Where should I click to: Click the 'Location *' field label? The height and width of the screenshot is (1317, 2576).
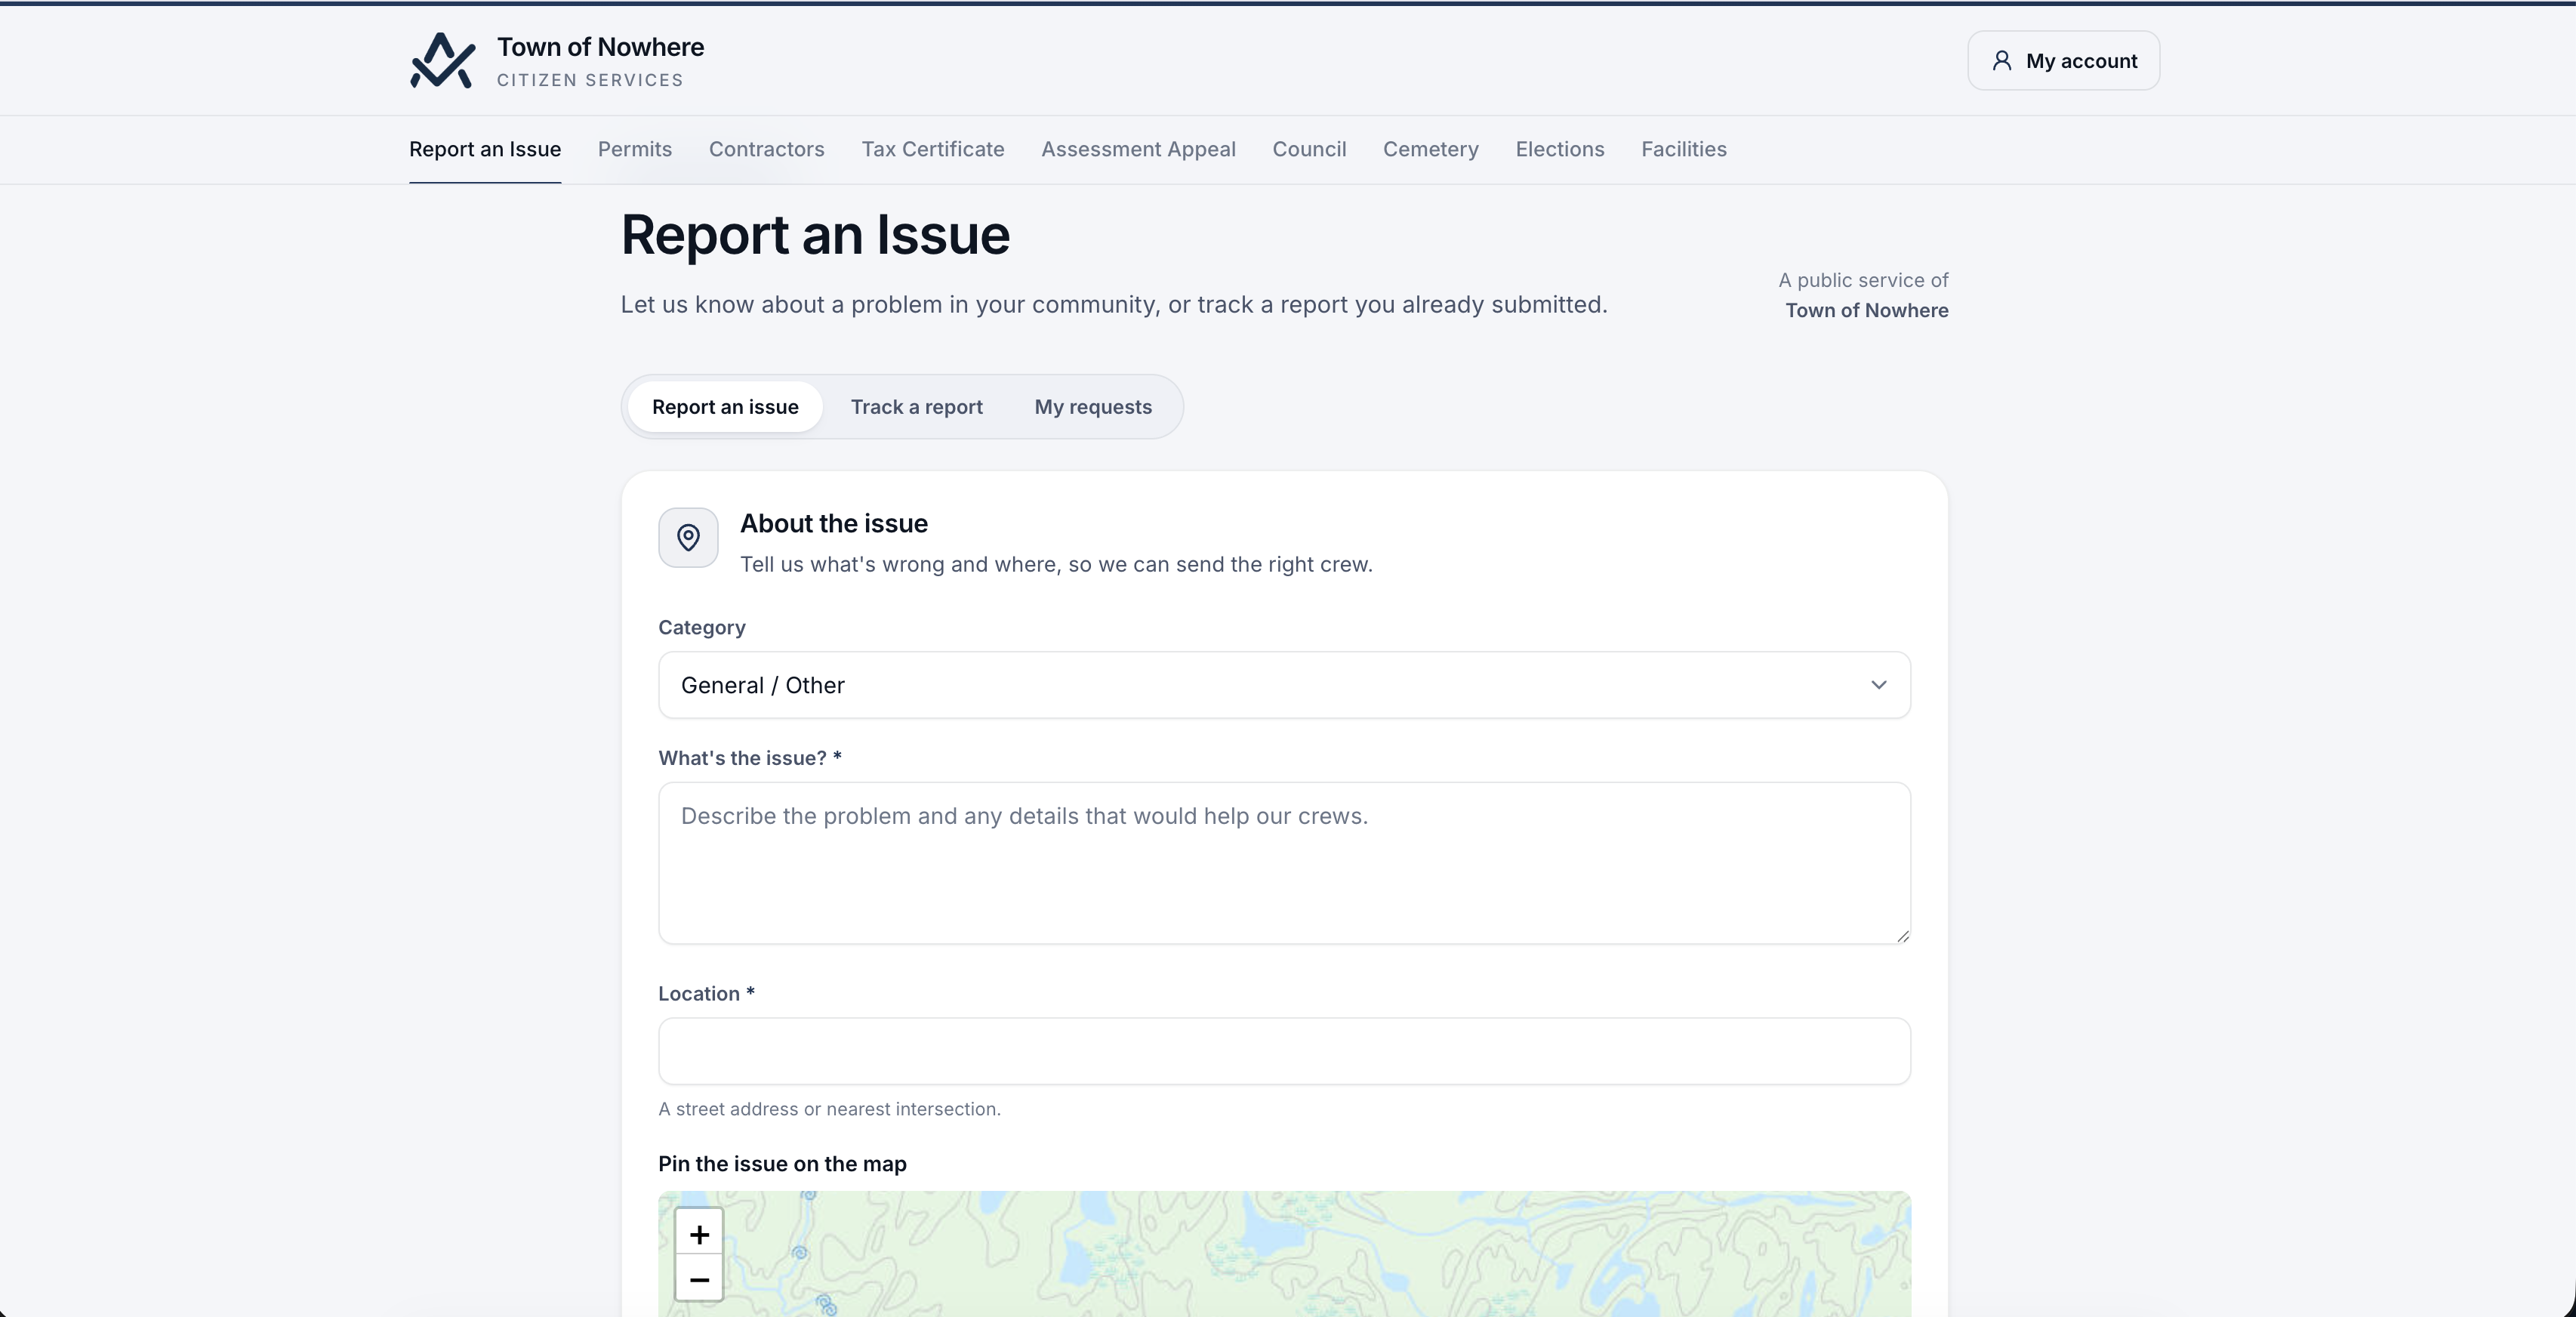706,993
